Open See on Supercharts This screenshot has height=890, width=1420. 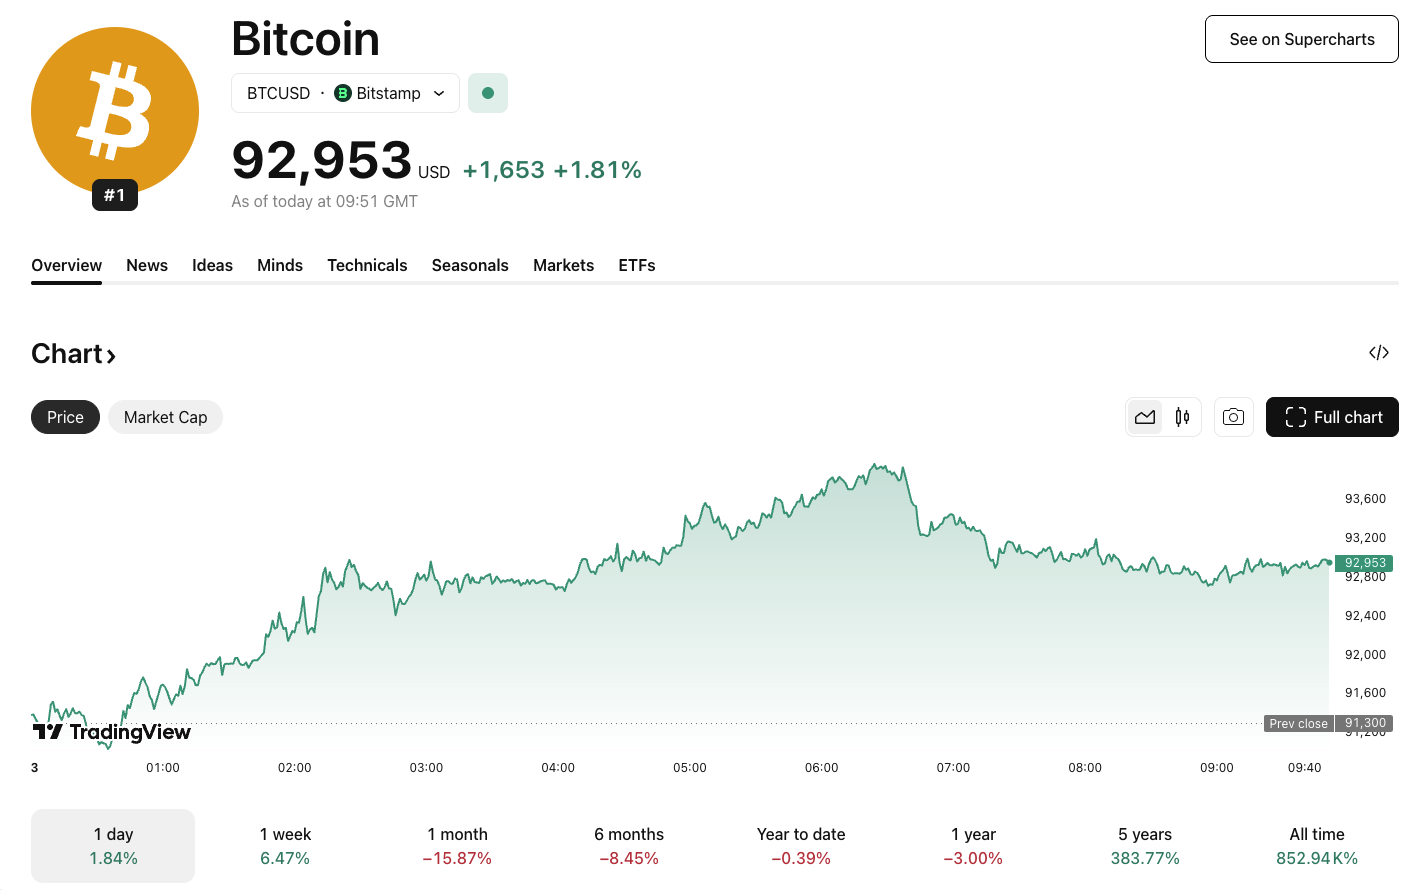(x=1301, y=39)
